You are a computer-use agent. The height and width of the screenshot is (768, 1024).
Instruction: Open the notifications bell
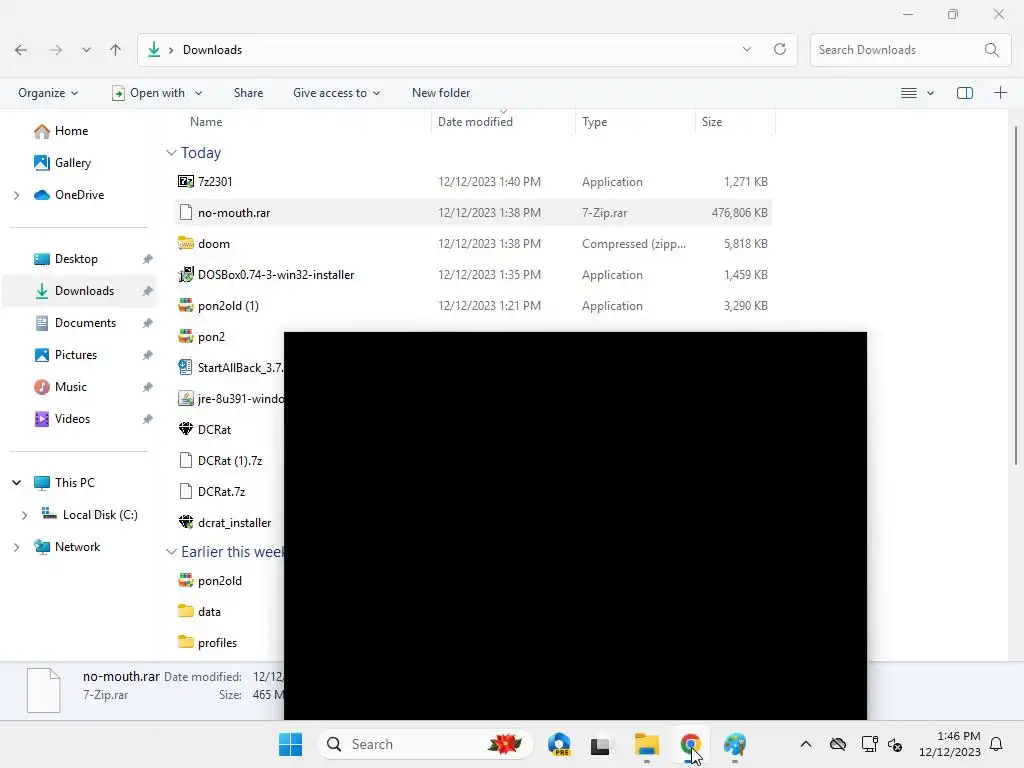click(x=996, y=744)
